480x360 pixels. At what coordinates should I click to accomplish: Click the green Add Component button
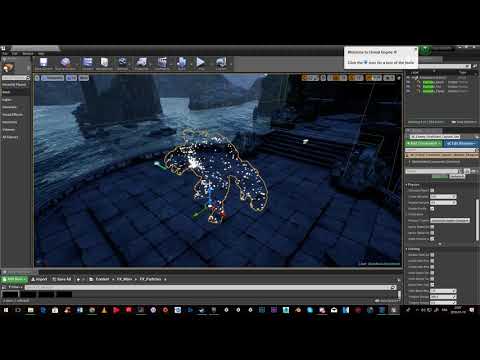[423, 143]
